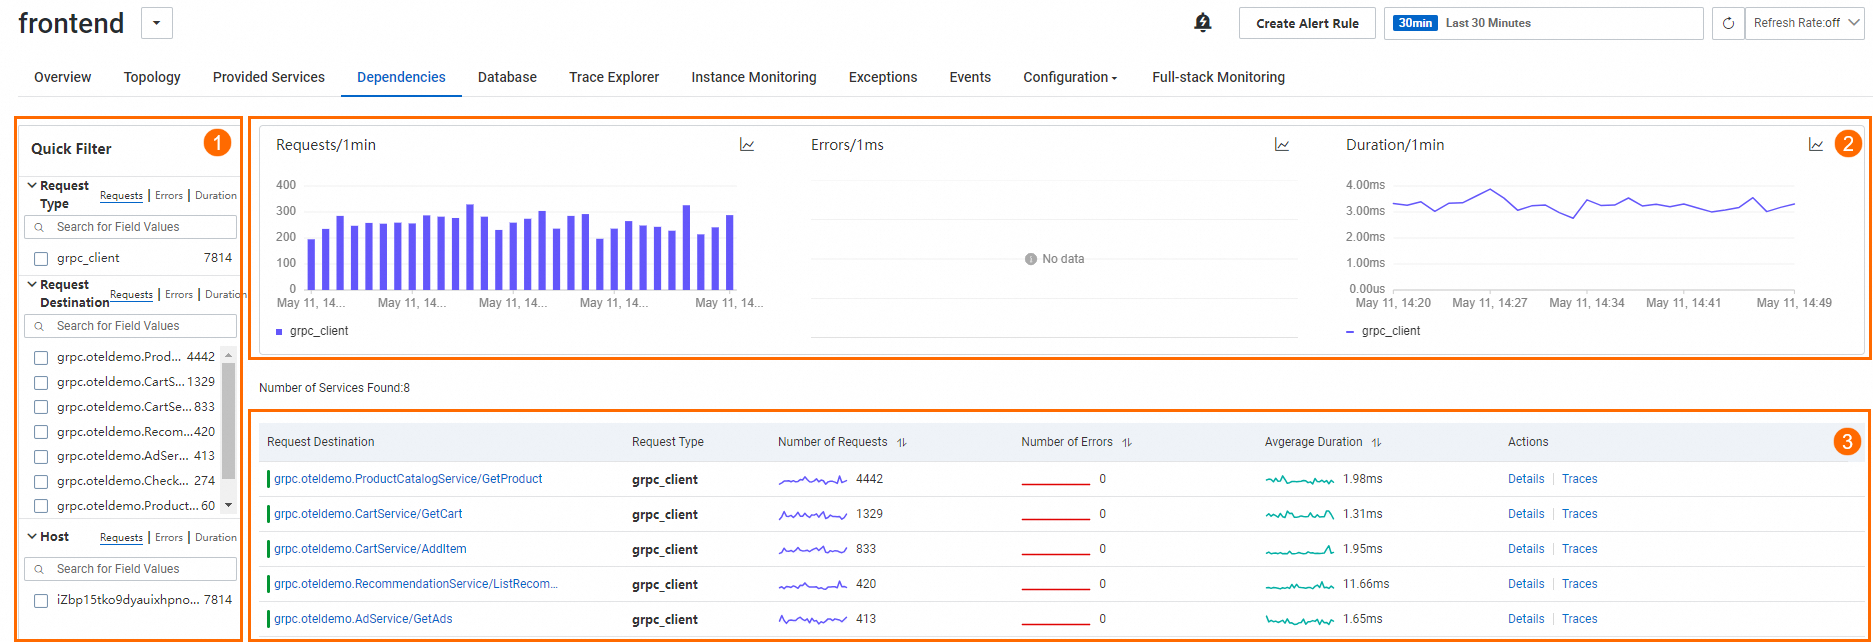Check the iZbp15tko9dyauixhpno host checkbox
The height and width of the screenshot is (642, 1873).
tap(41, 601)
